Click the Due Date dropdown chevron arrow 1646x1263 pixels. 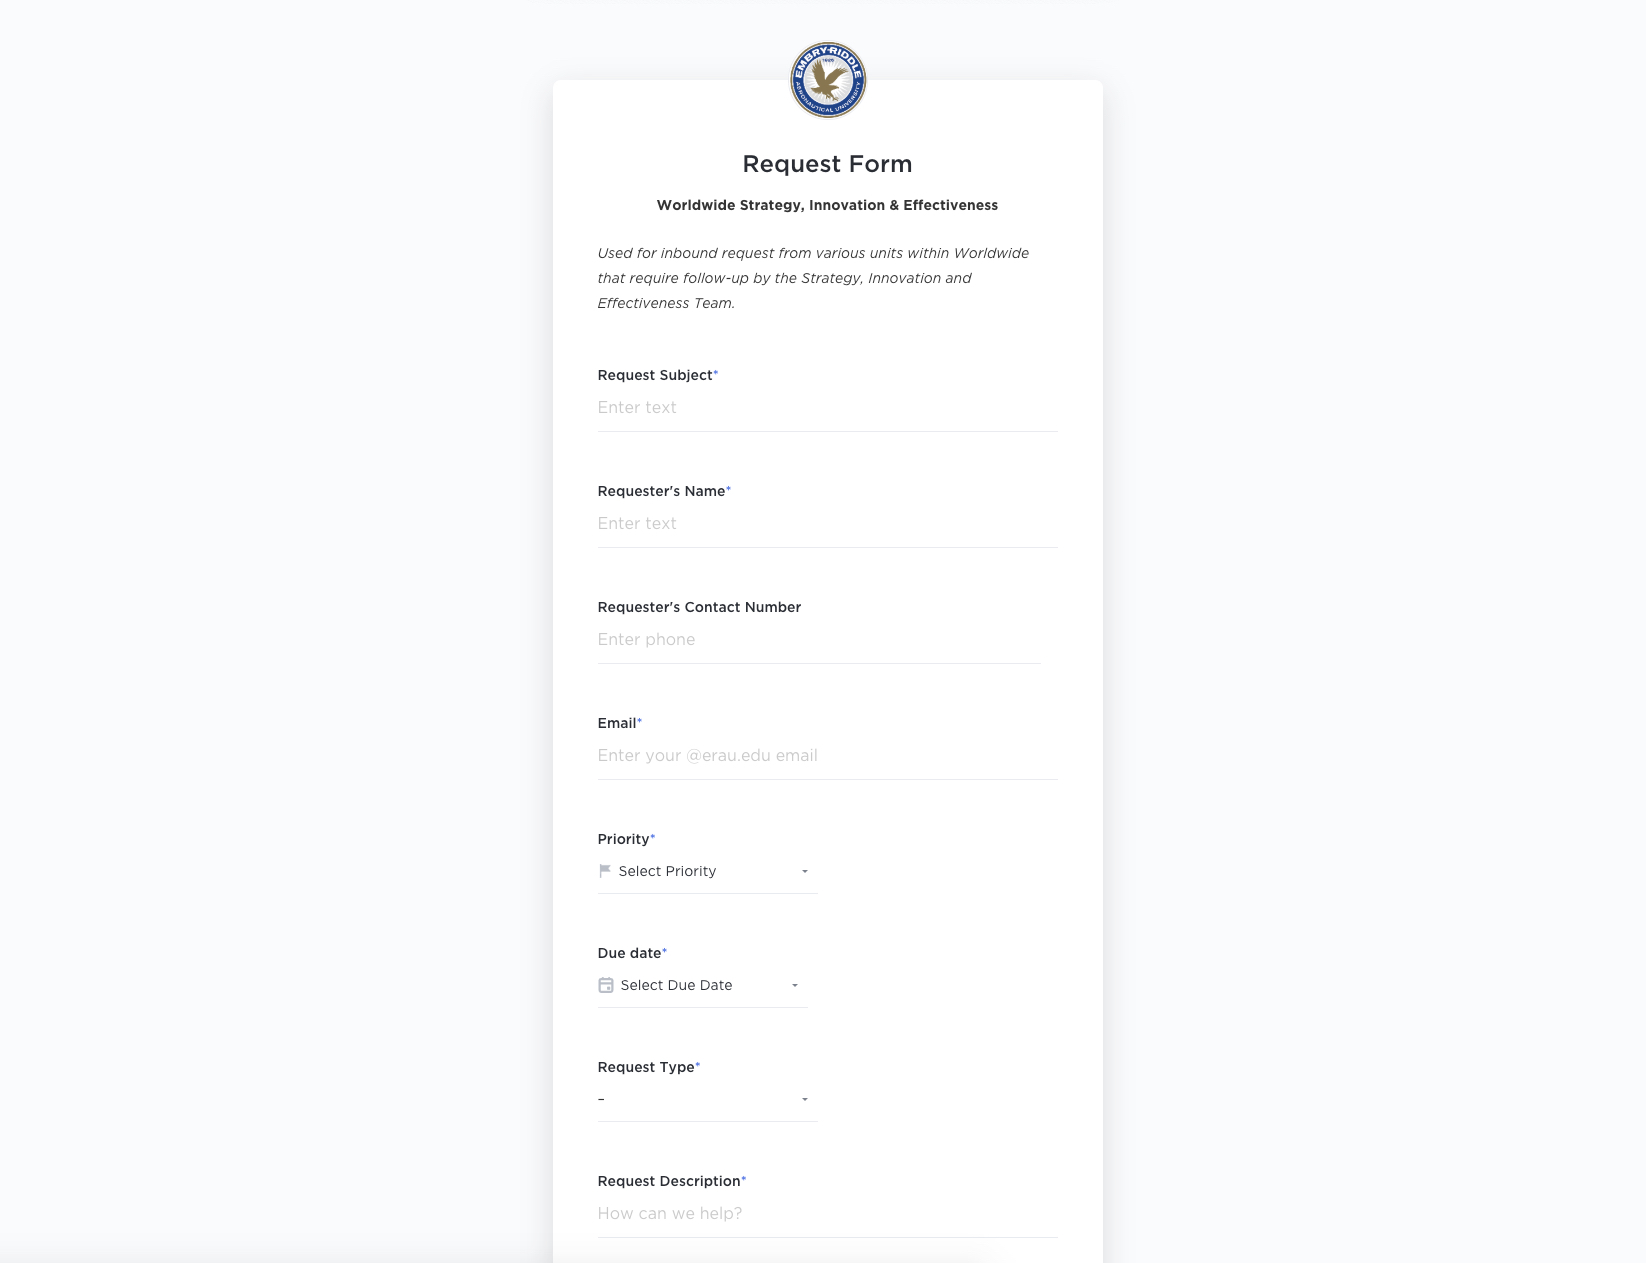point(795,985)
